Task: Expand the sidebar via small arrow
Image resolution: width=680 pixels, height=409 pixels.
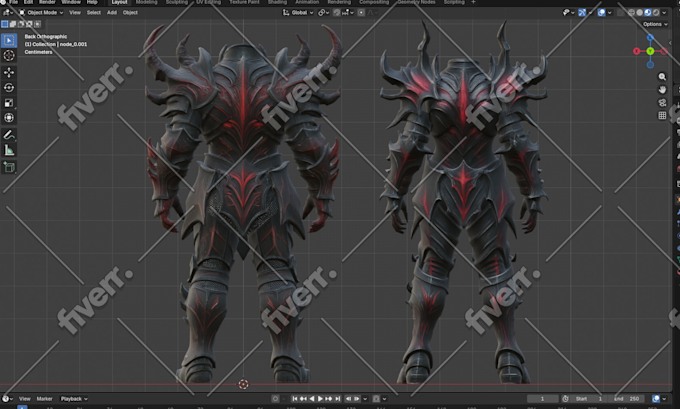Action: [670, 43]
